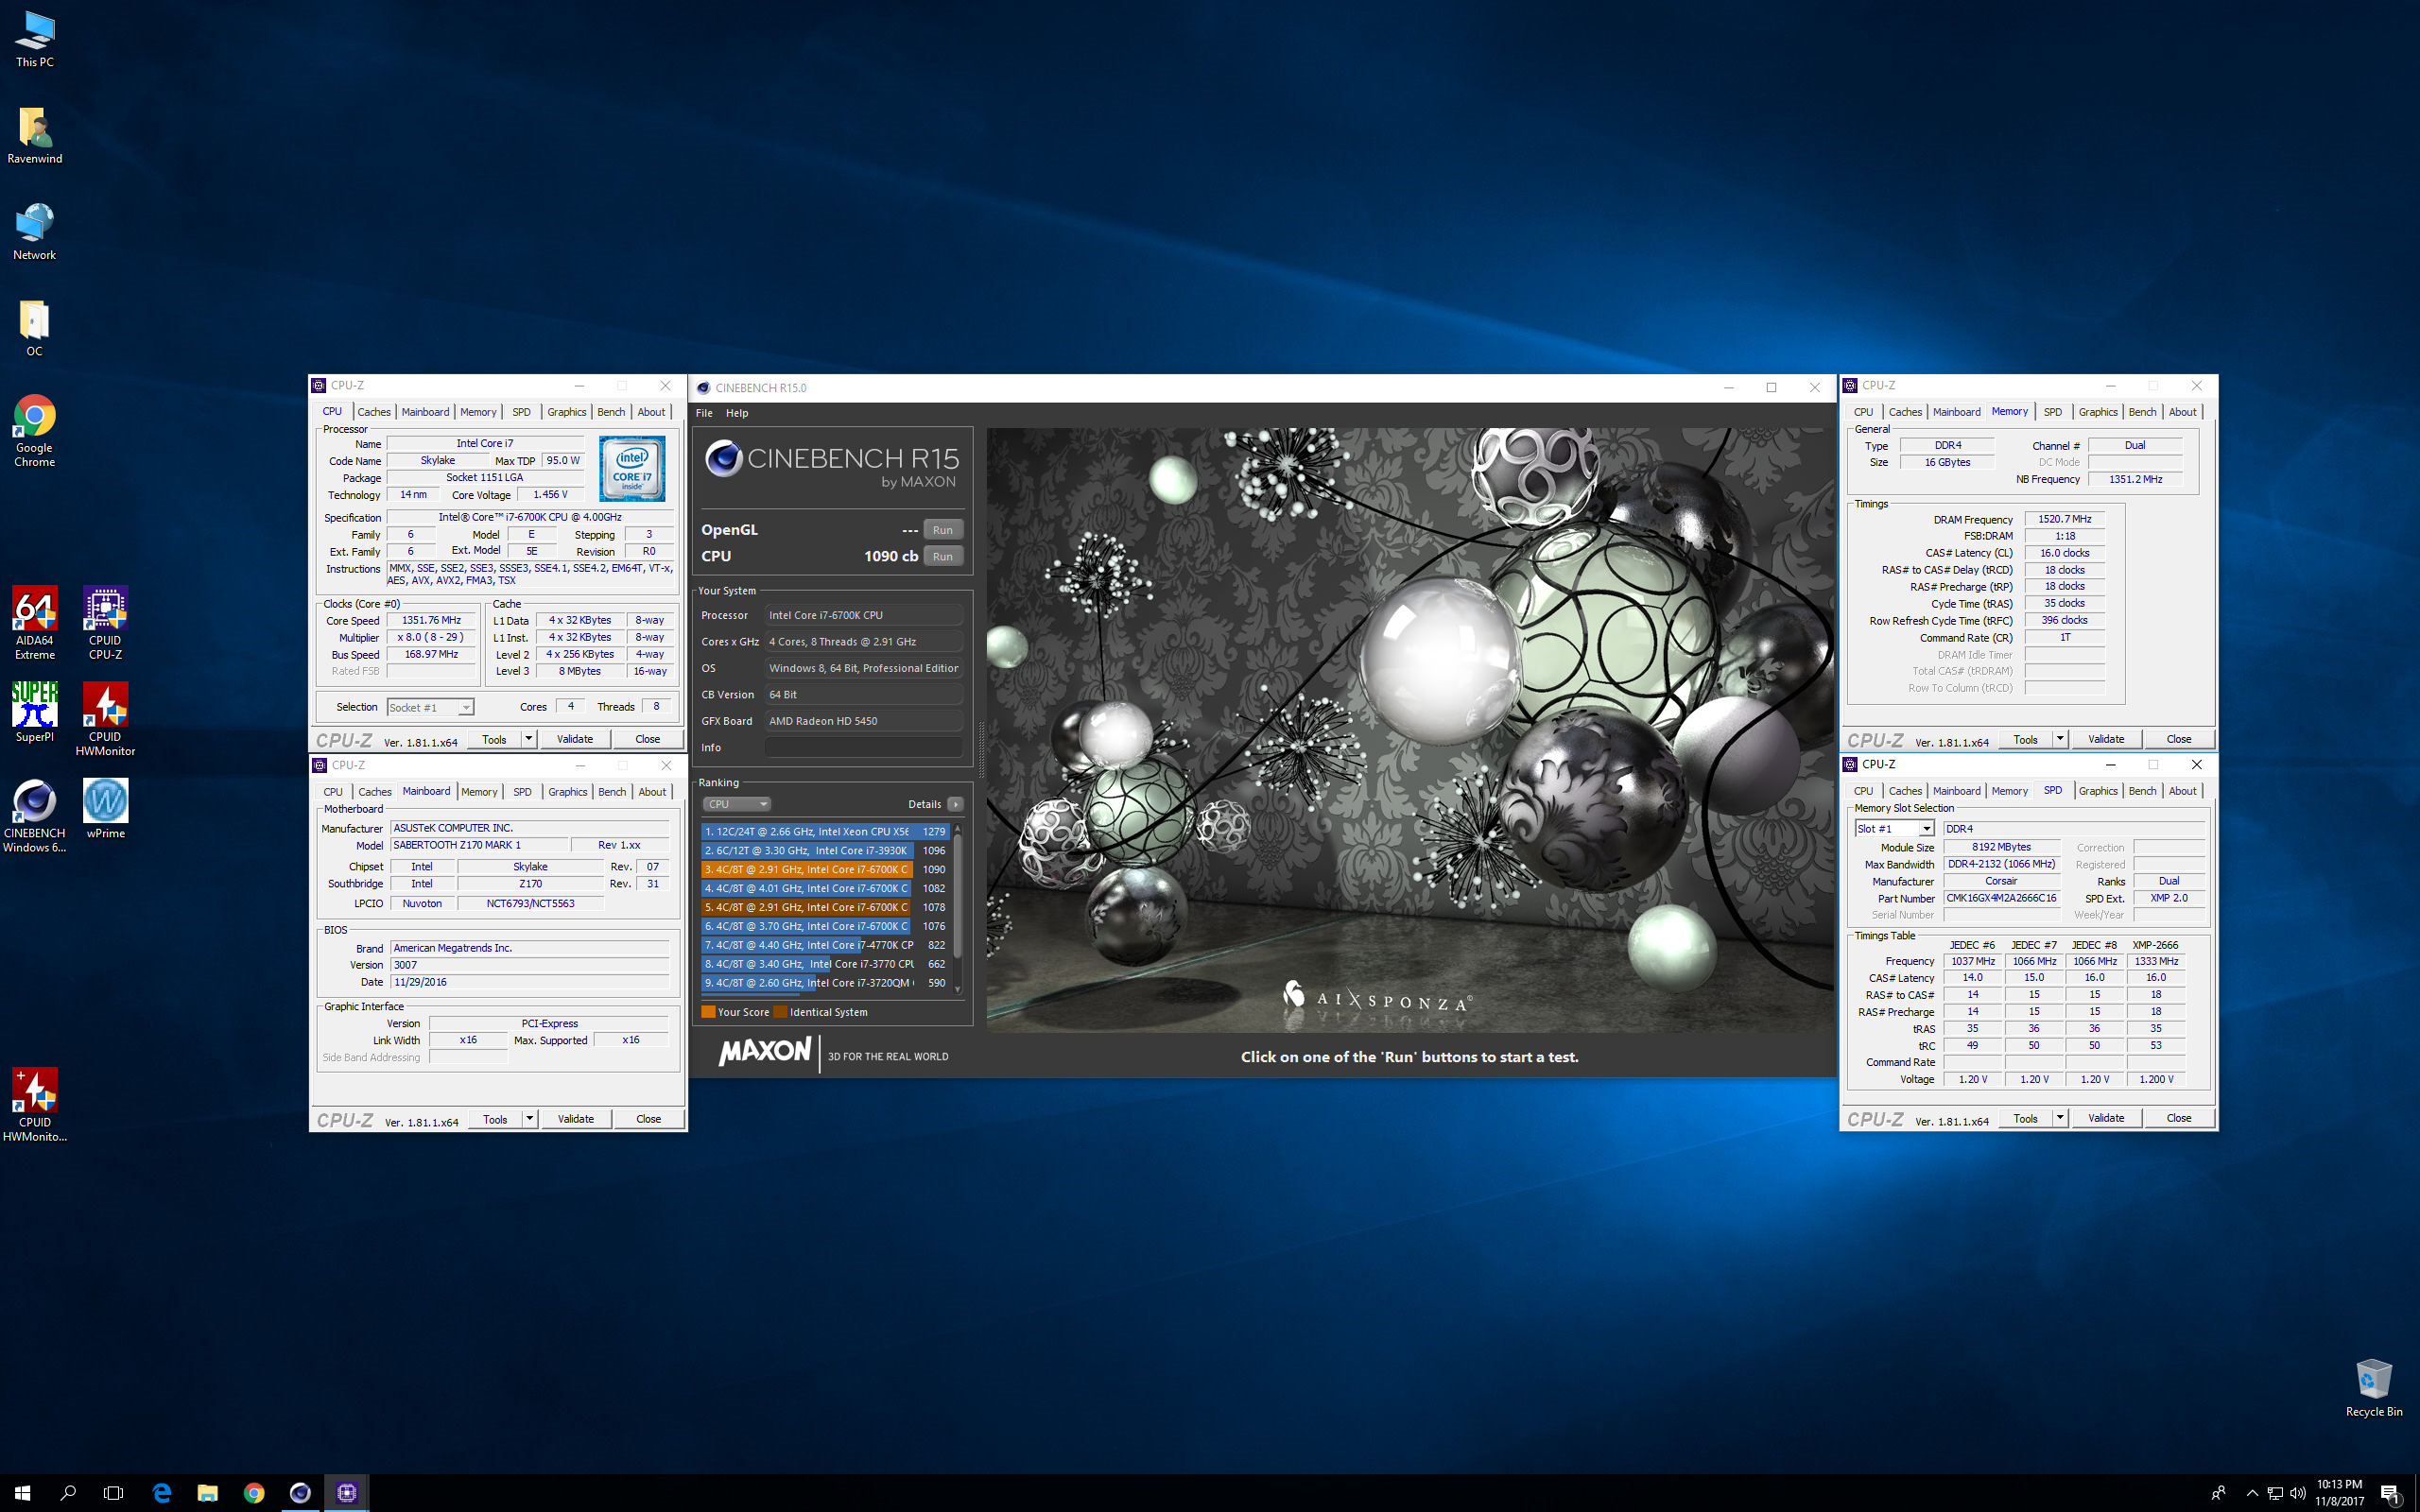Run the CPU test in Cinebench

[942, 556]
